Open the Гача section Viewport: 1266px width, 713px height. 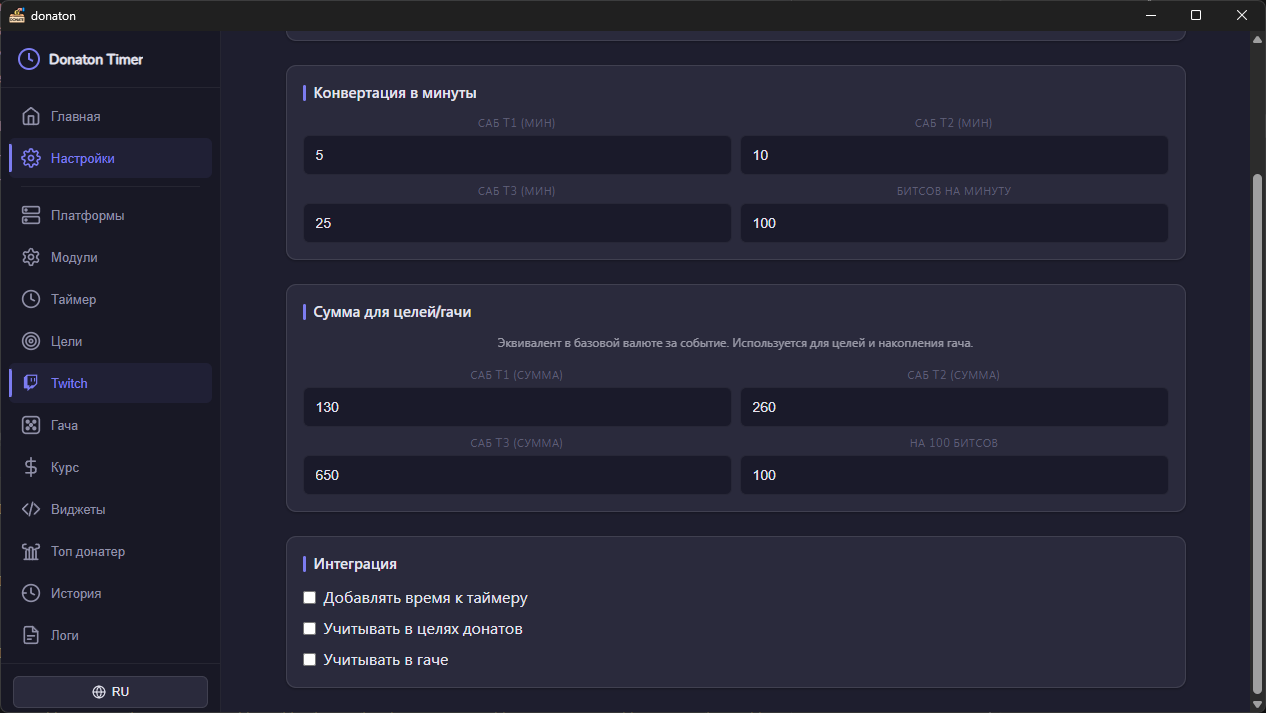pyautogui.click(x=110, y=425)
